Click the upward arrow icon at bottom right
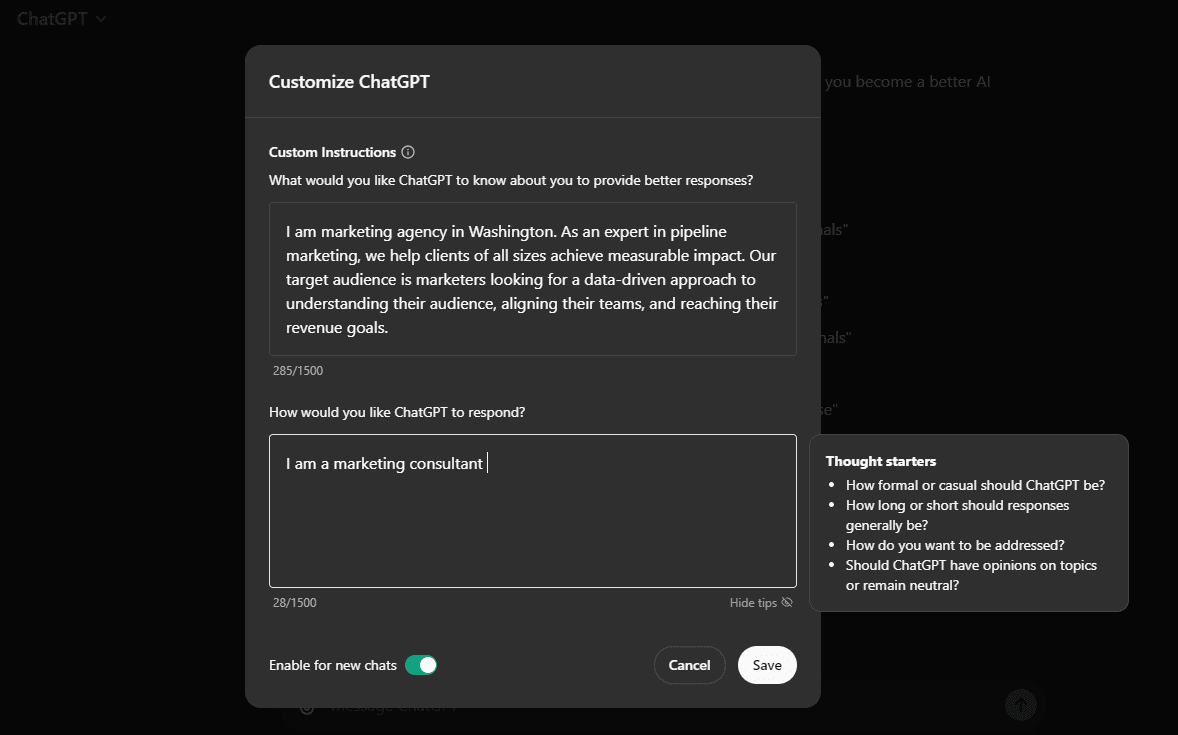1178x735 pixels. [1021, 704]
